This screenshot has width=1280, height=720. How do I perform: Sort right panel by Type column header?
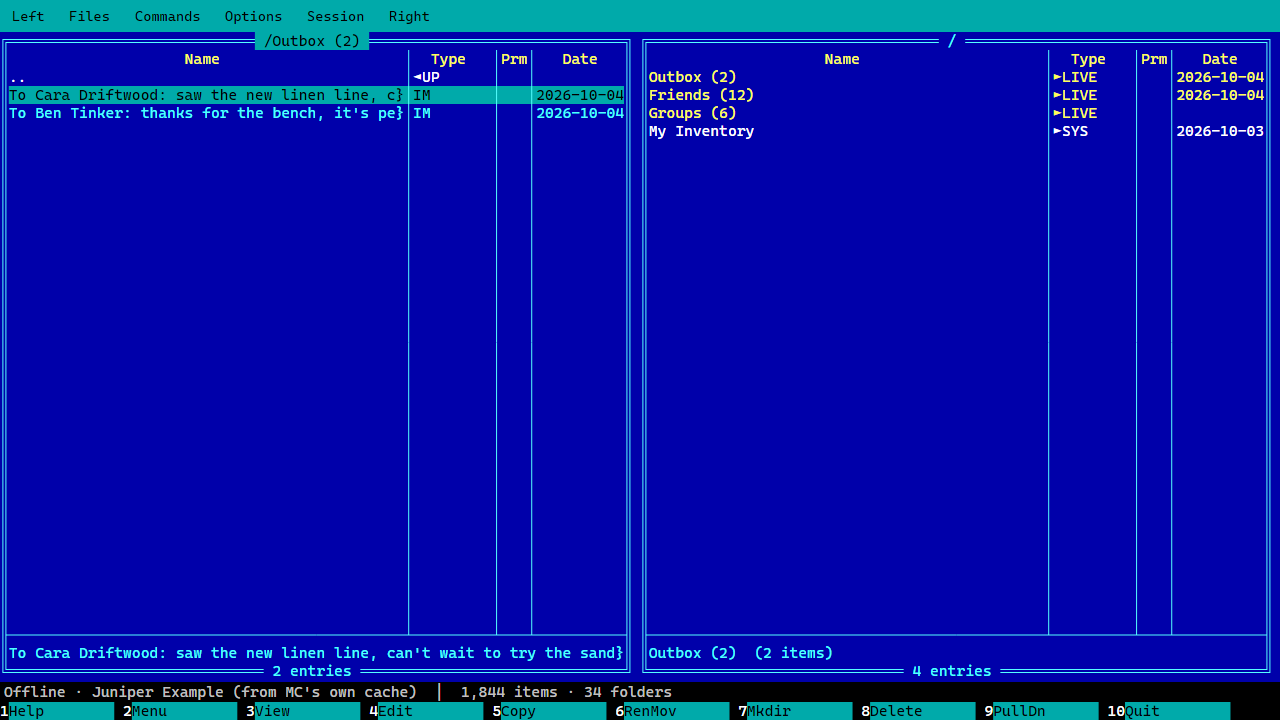coord(1088,59)
